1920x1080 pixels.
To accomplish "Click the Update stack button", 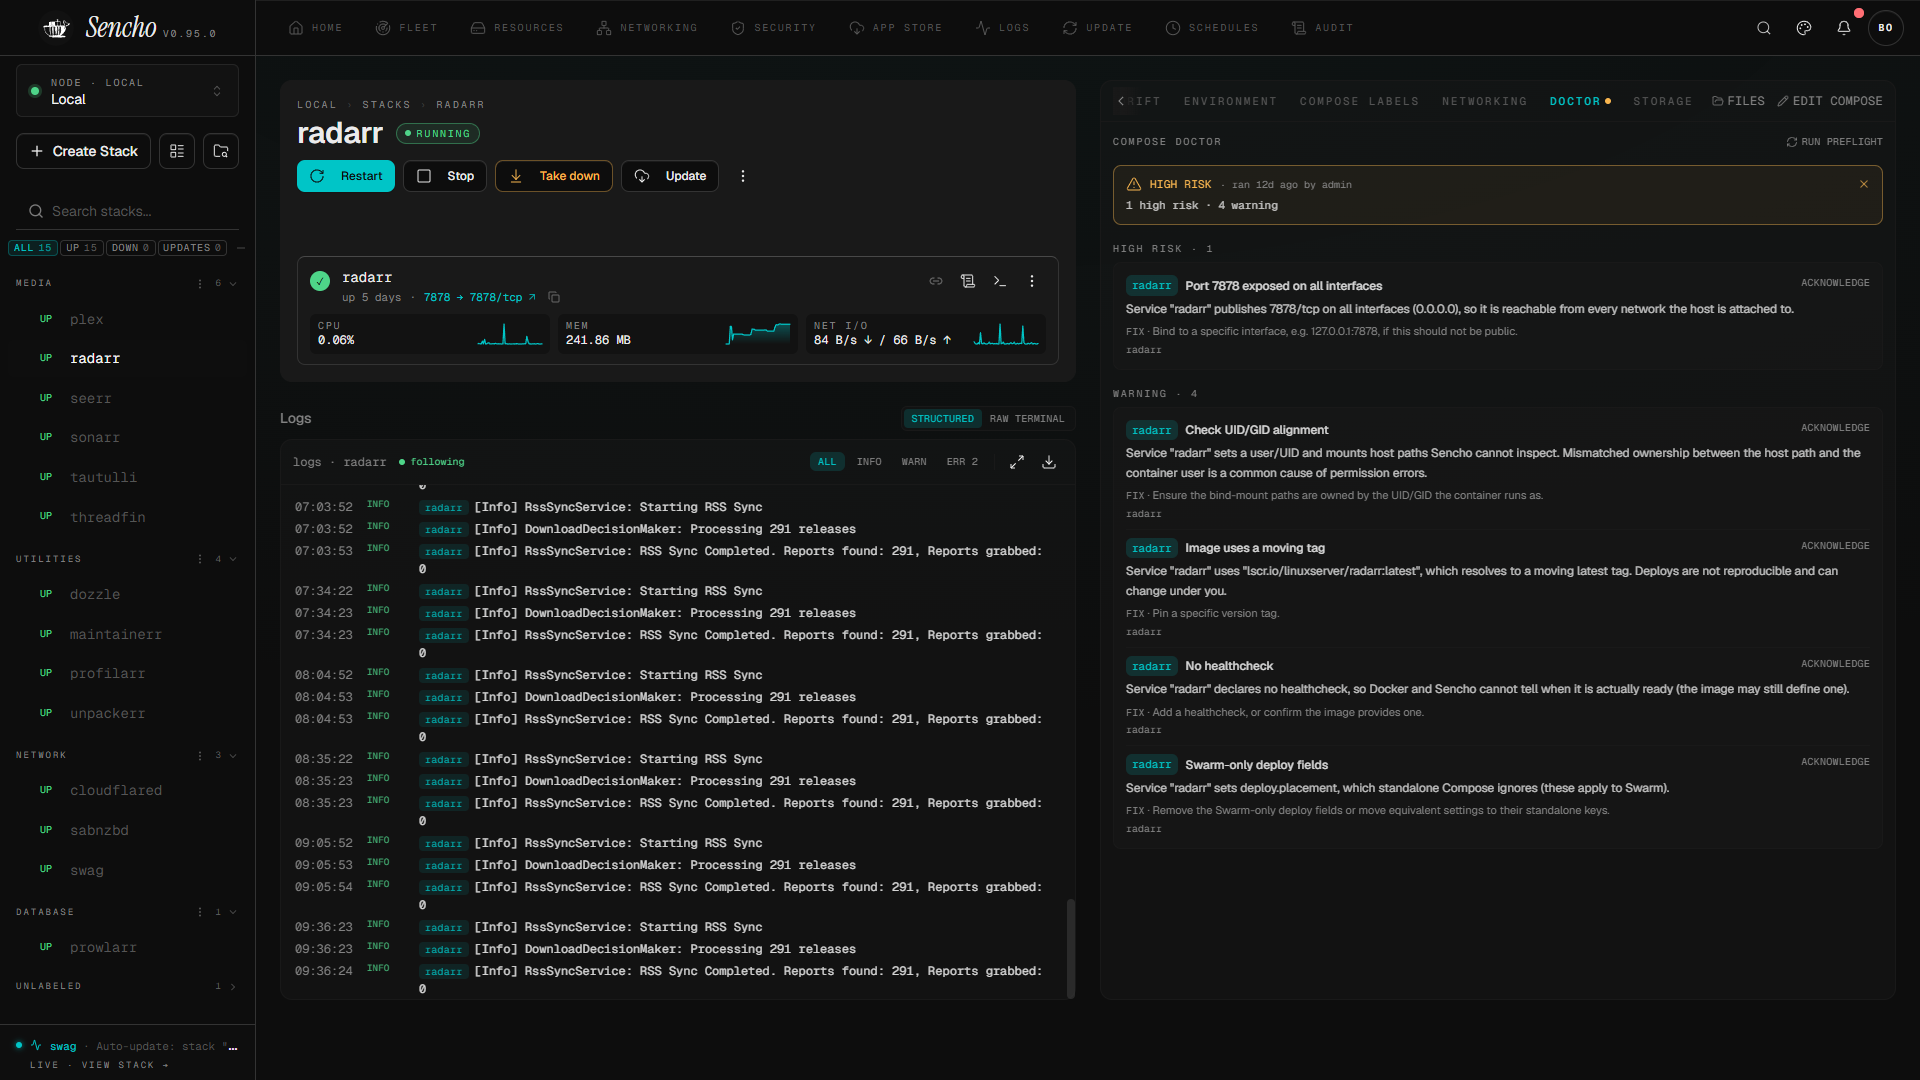I will (x=670, y=176).
